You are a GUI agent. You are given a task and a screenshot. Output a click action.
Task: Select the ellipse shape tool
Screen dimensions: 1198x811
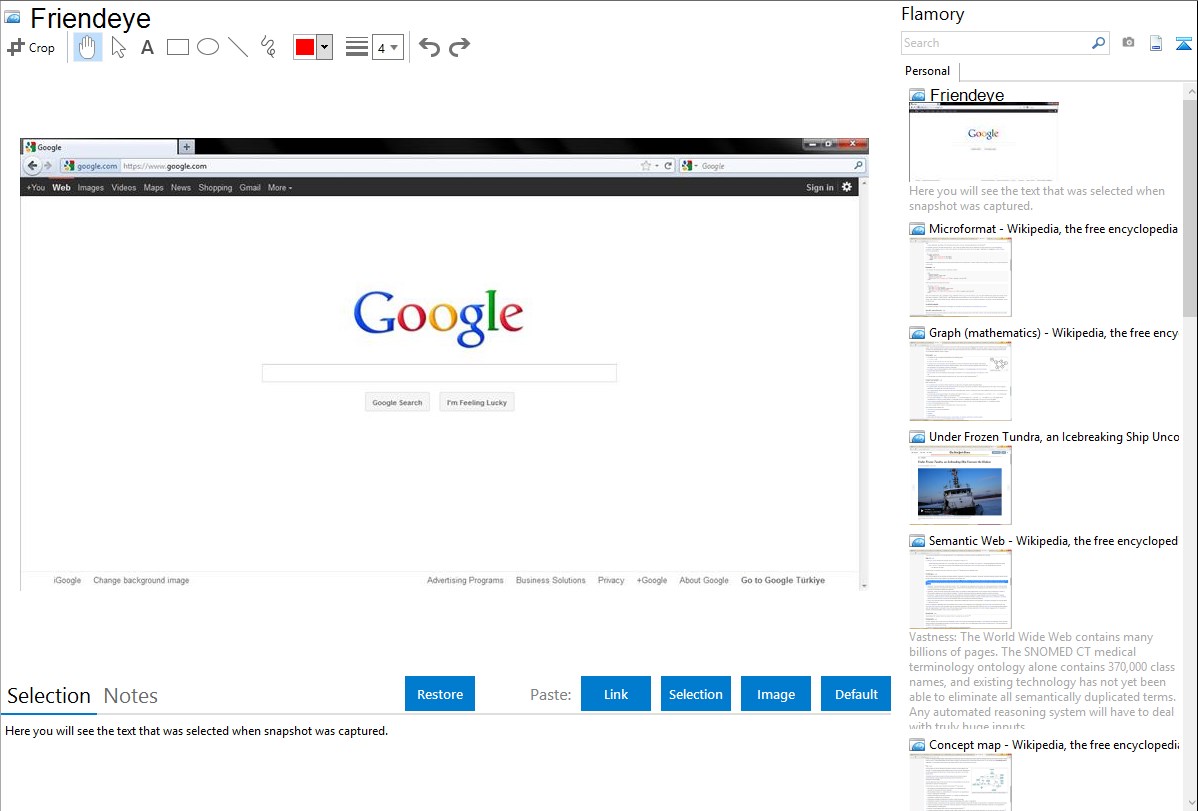pos(208,47)
